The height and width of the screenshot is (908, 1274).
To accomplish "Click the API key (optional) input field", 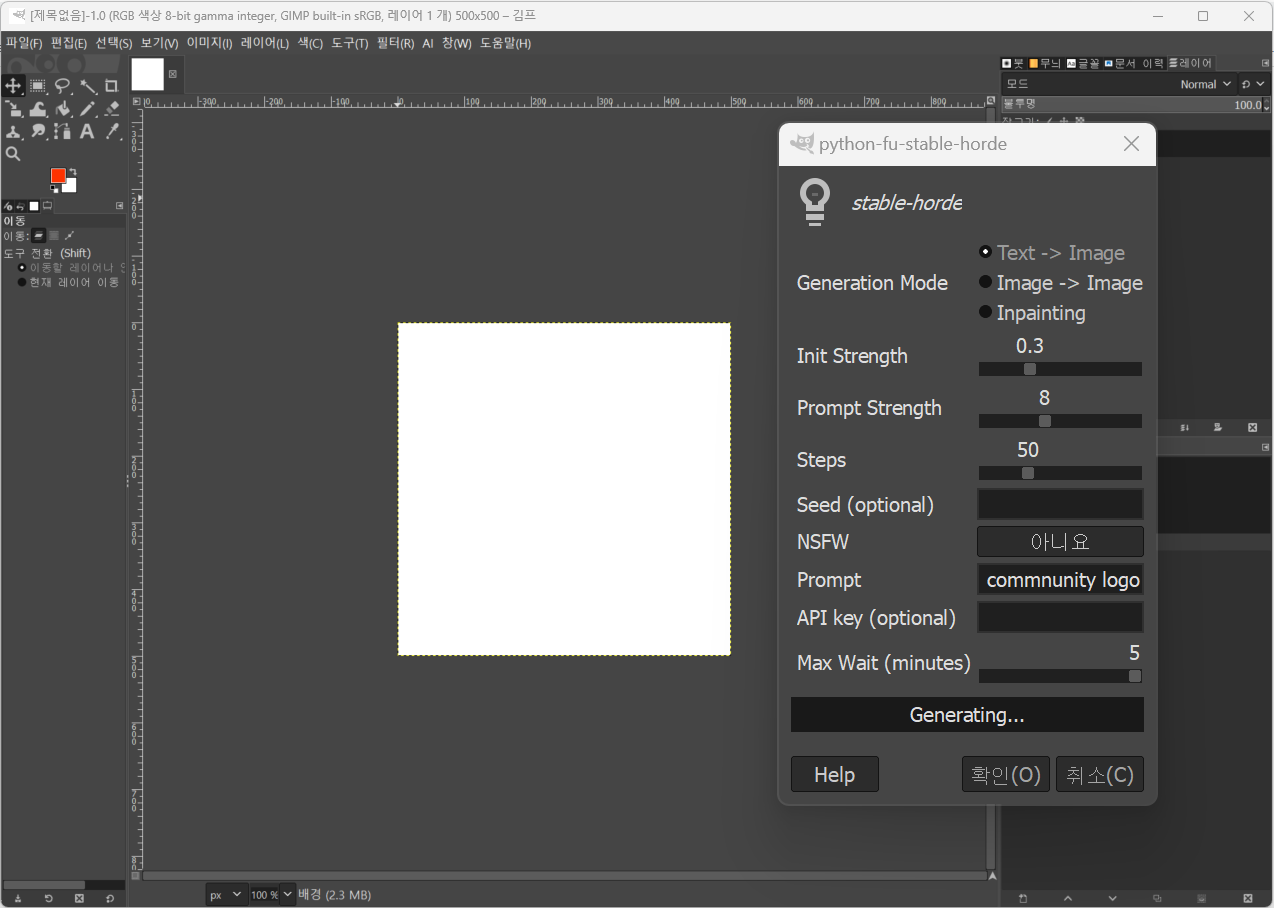I will pos(1060,618).
